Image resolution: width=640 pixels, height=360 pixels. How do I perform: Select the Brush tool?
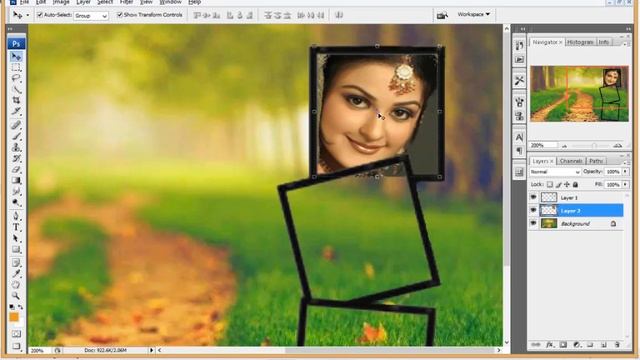pos(16,136)
